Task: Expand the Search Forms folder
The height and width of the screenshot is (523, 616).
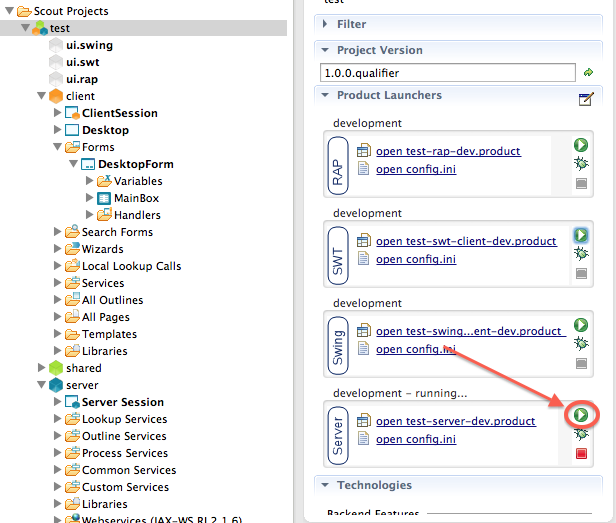Action: coord(58,232)
